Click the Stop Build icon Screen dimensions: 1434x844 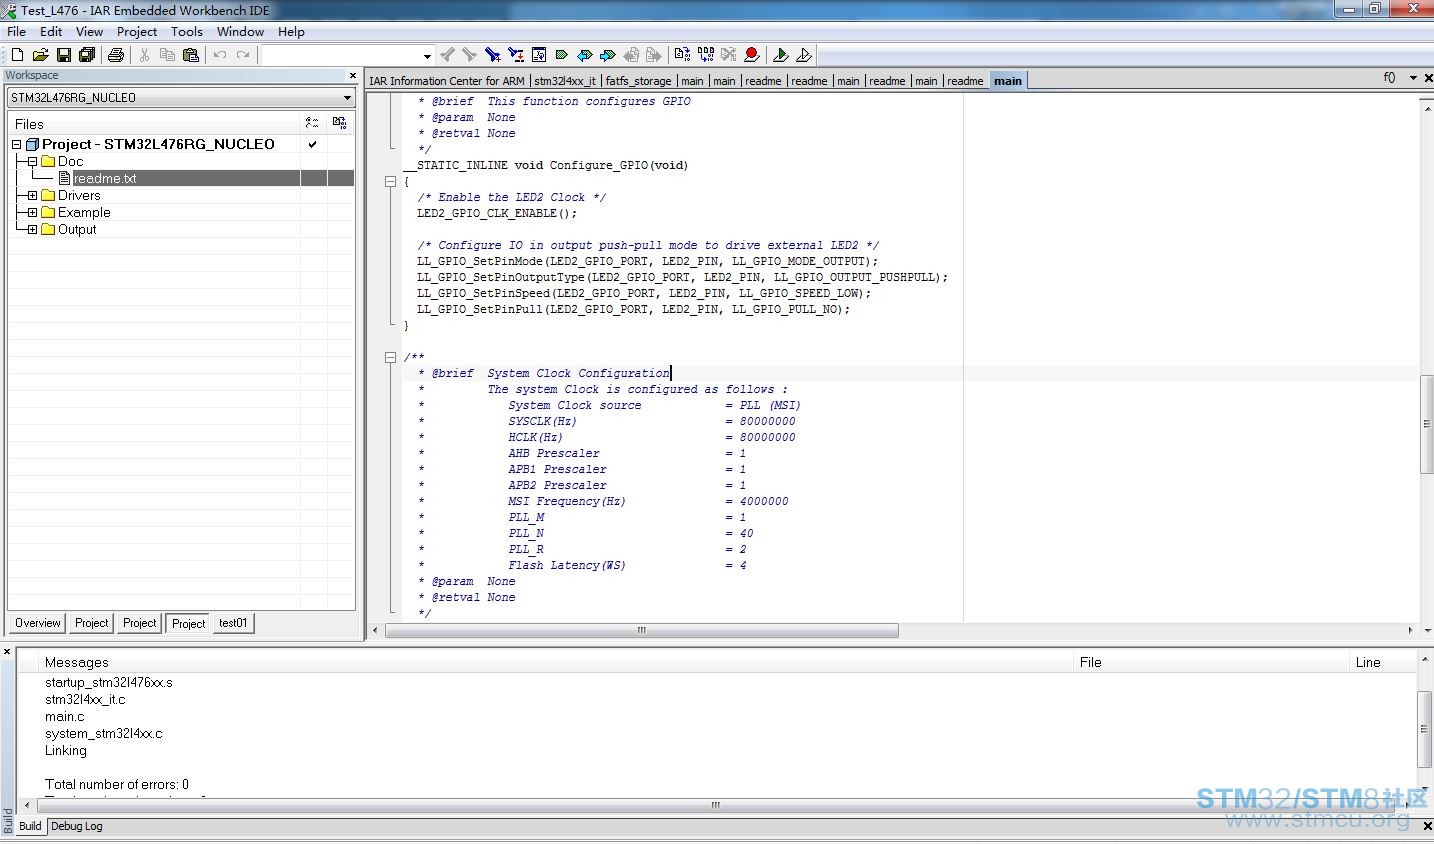[x=729, y=55]
